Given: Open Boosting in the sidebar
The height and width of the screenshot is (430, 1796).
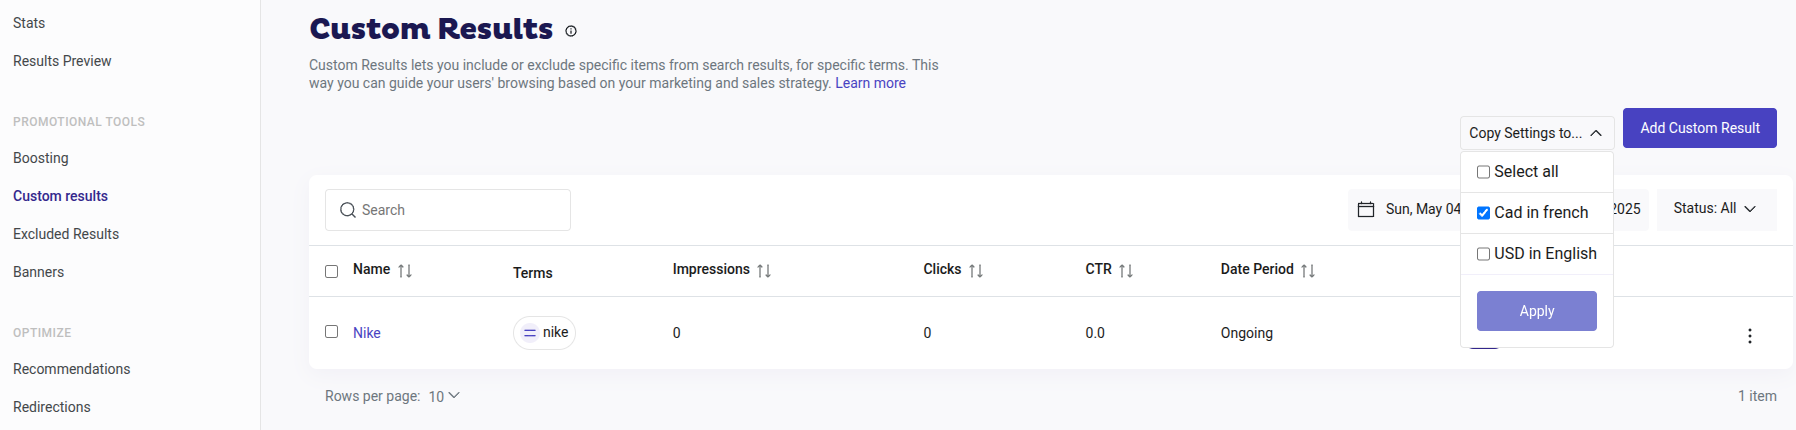Looking at the screenshot, I should click(41, 158).
